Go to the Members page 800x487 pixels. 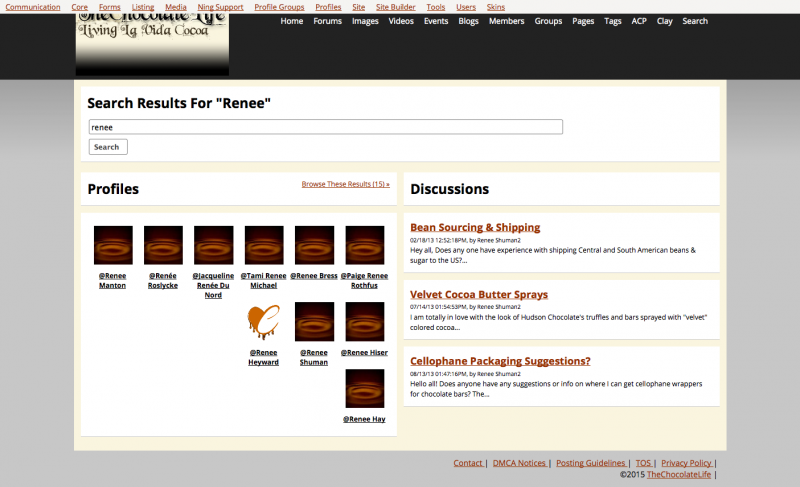pos(506,21)
